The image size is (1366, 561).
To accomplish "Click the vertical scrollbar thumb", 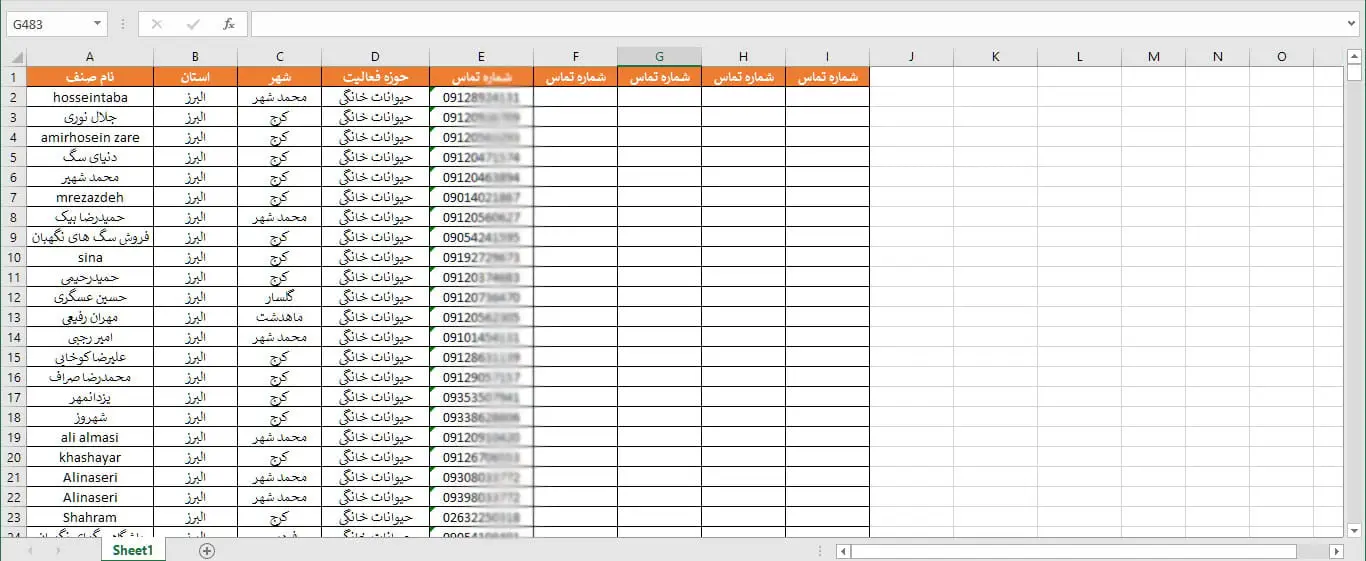I will [x=1355, y=72].
